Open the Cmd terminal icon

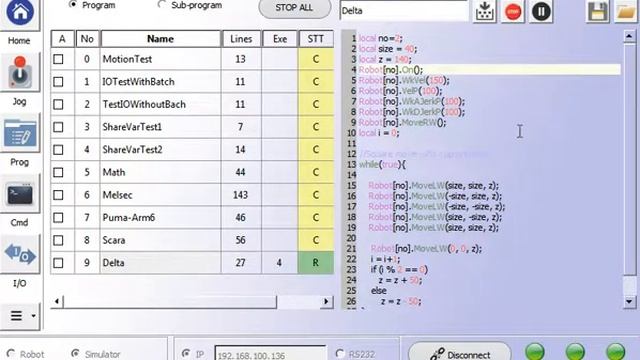(20, 194)
